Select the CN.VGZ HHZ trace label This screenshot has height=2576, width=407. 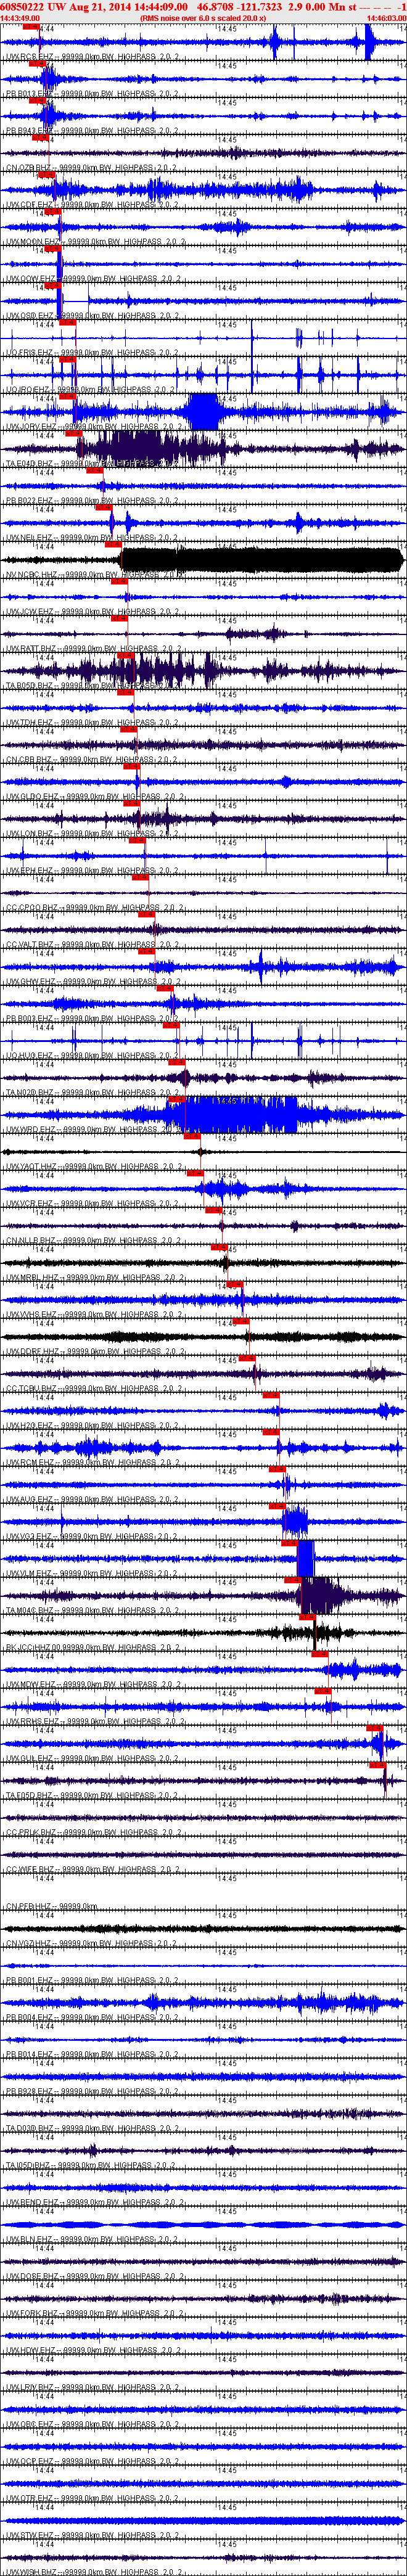point(92,1944)
